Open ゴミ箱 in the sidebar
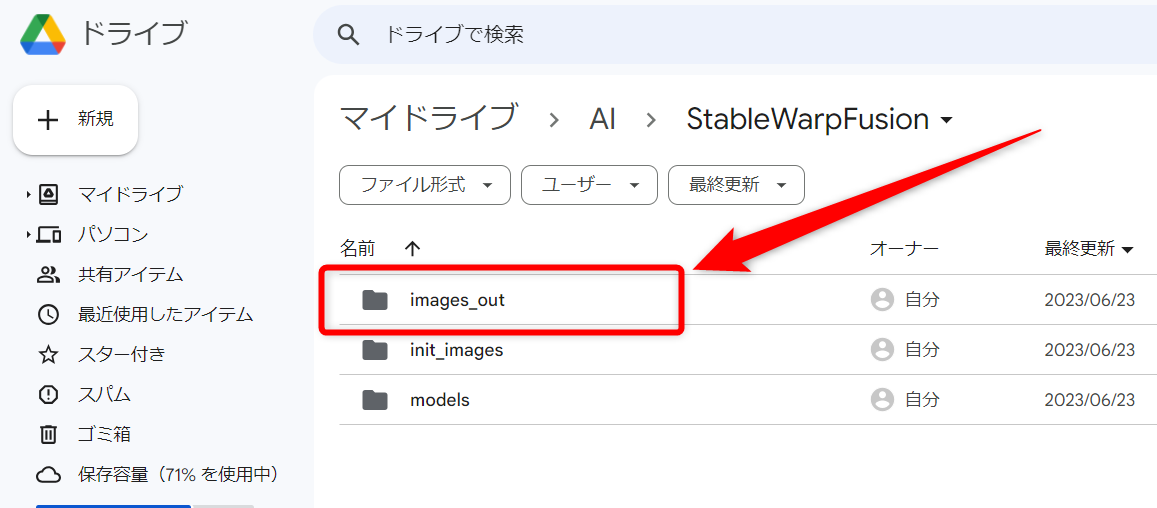 pos(104,433)
